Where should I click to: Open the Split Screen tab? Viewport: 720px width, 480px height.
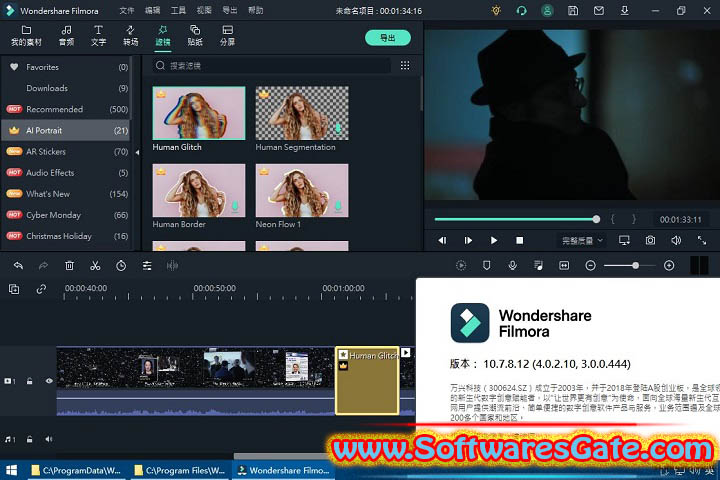coord(227,36)
